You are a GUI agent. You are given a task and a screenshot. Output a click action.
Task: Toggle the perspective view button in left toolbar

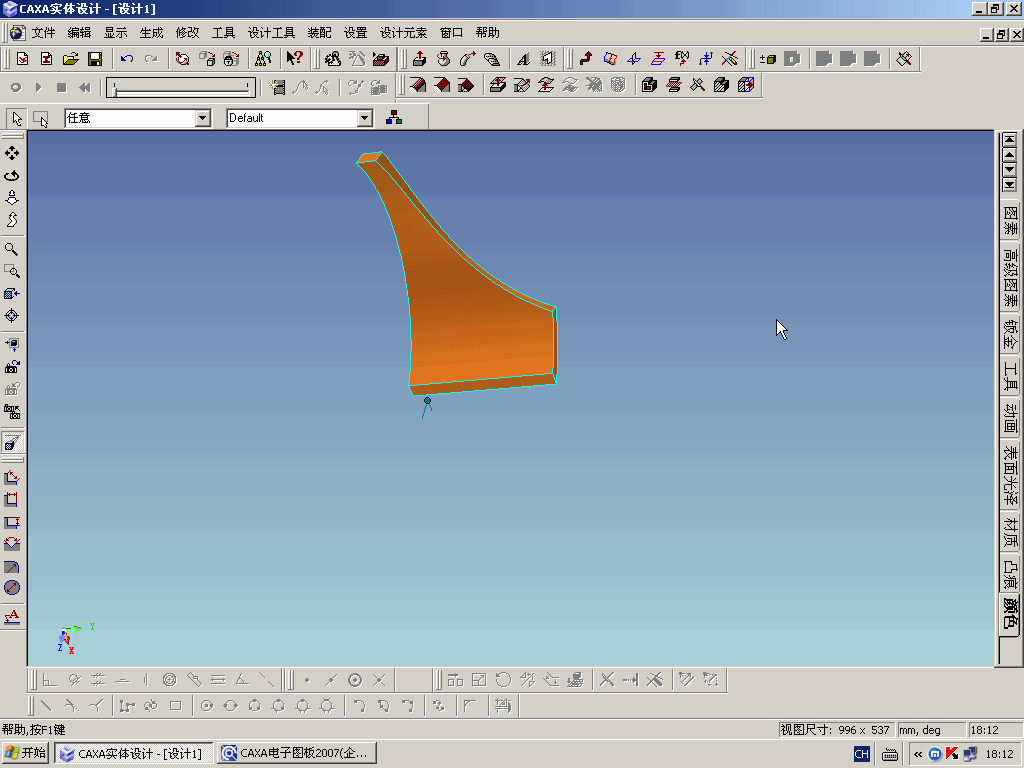pos(12,443)
